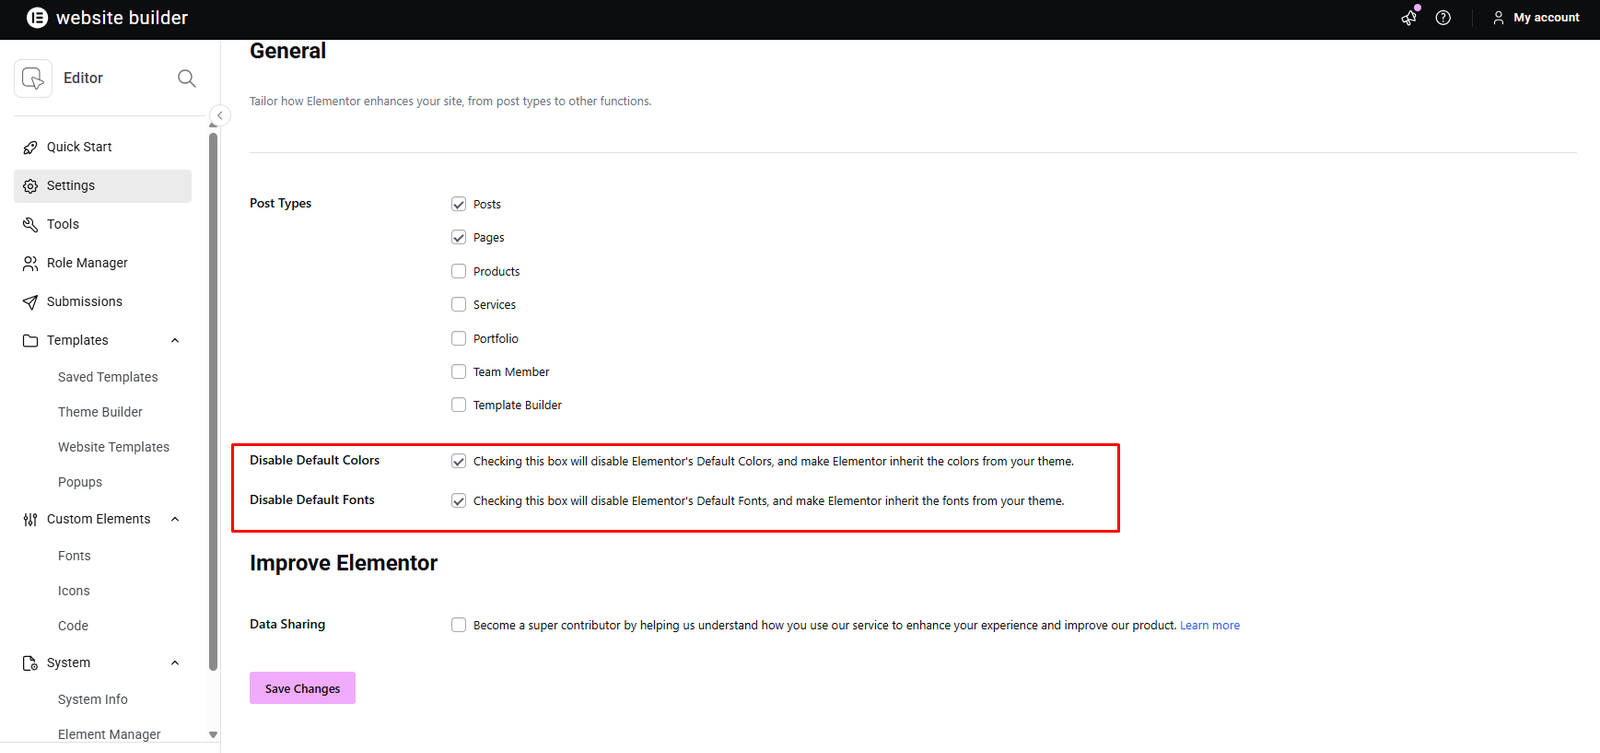Enable the Products post type checkbox
The image size is (1600, 753).
pos(458,271)
